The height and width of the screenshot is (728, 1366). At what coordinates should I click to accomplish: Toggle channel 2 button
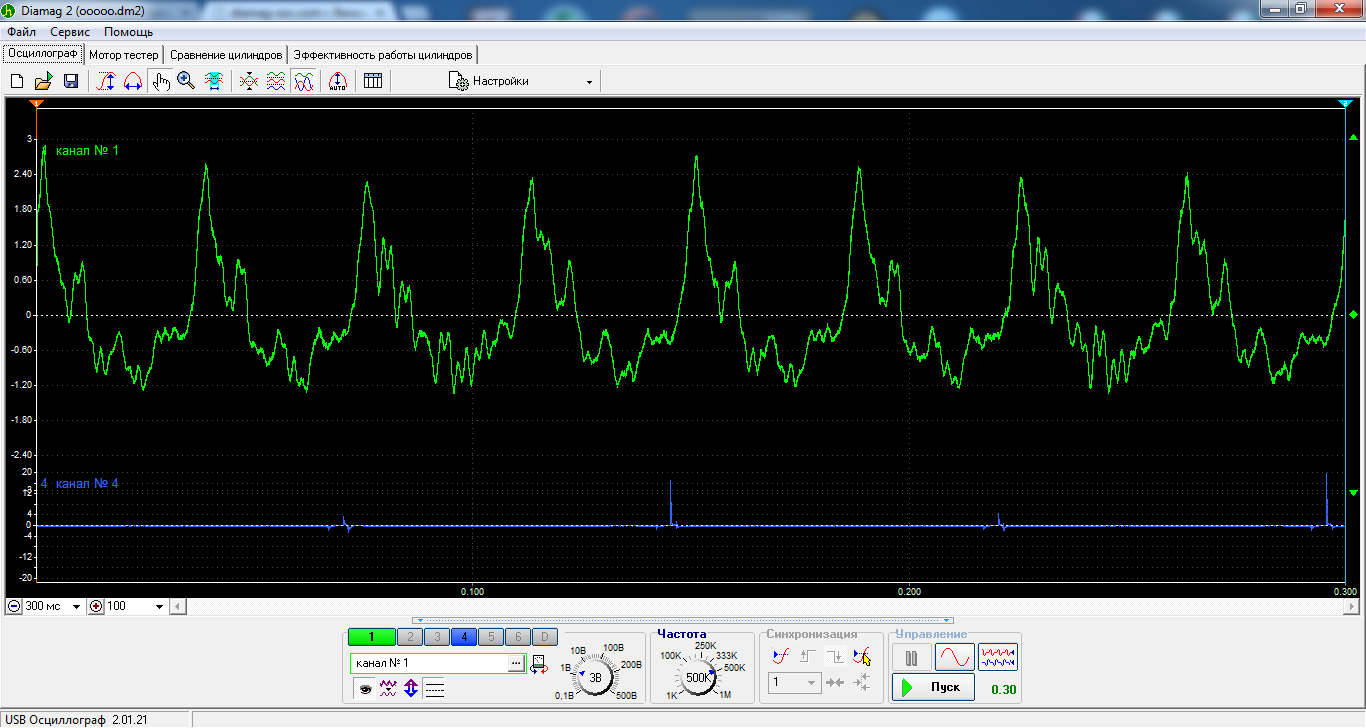click(410, 637)
